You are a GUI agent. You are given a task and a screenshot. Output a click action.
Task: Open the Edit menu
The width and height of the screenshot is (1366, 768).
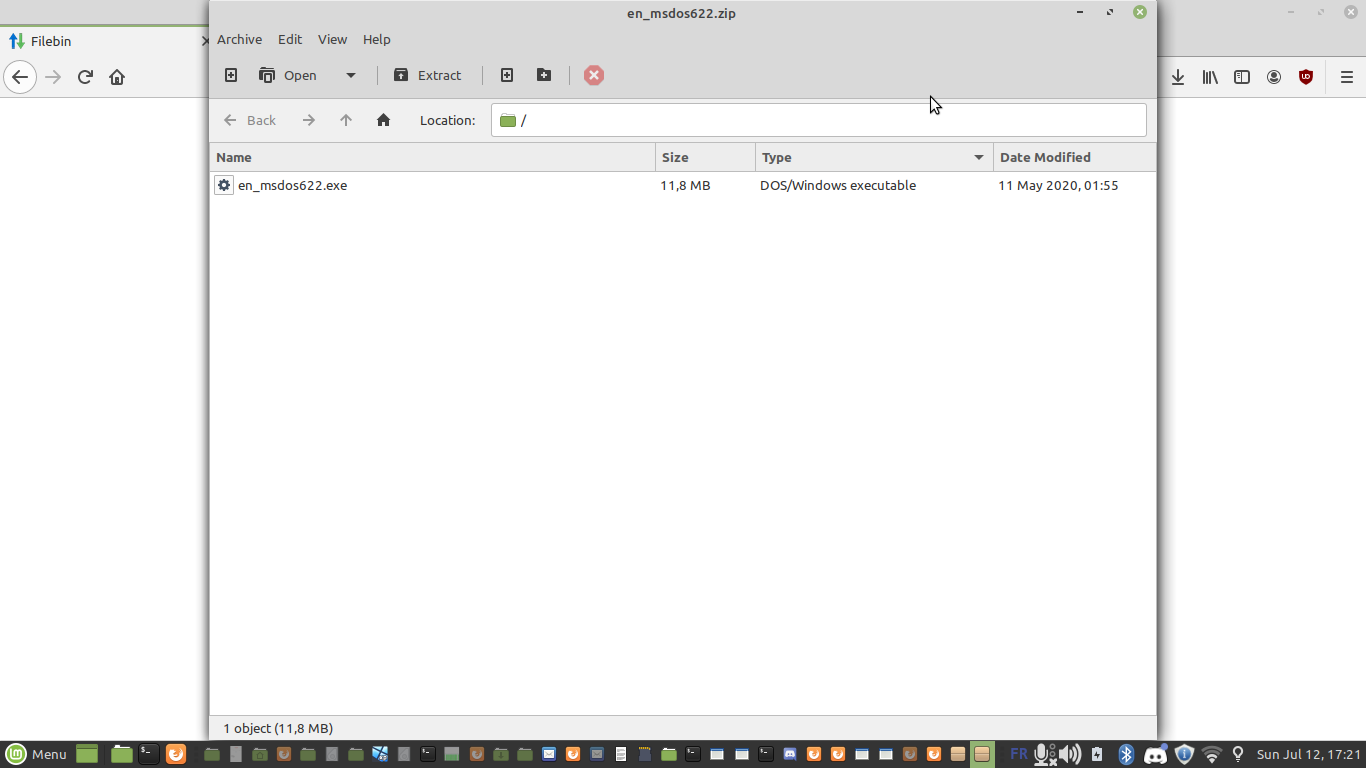tap(290, 39)
